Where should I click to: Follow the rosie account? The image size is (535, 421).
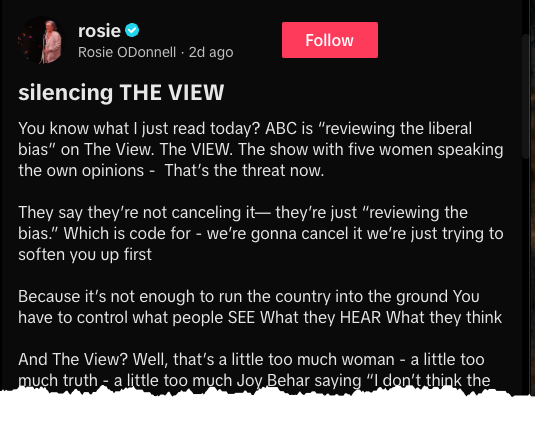coord(330,40)
